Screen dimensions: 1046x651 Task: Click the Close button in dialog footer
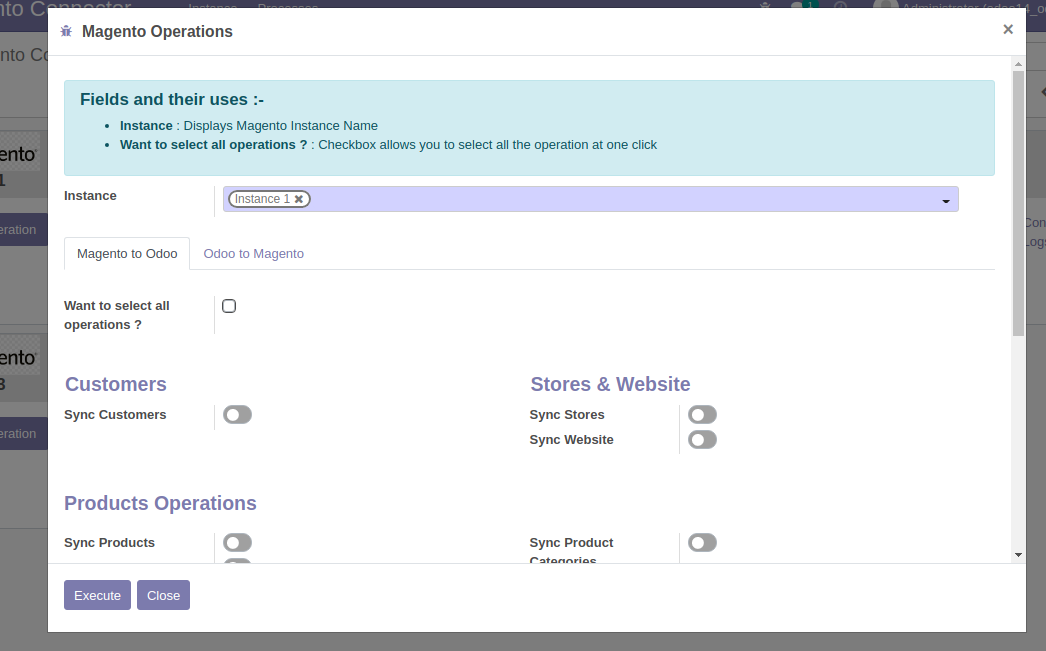click(x=163, y=595)
